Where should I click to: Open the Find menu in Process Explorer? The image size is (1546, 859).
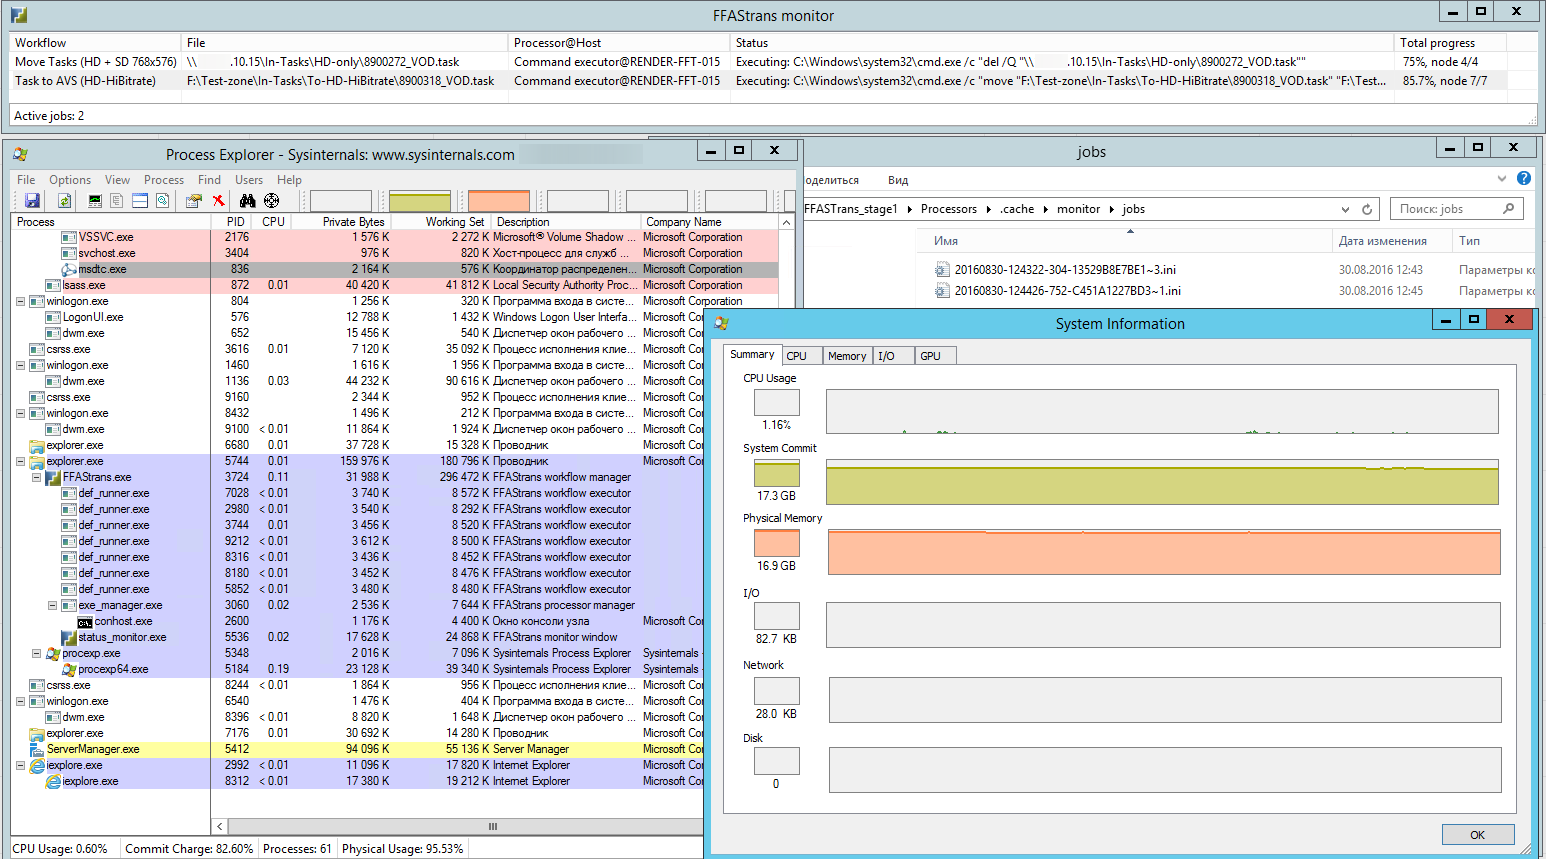click(209, 180)
